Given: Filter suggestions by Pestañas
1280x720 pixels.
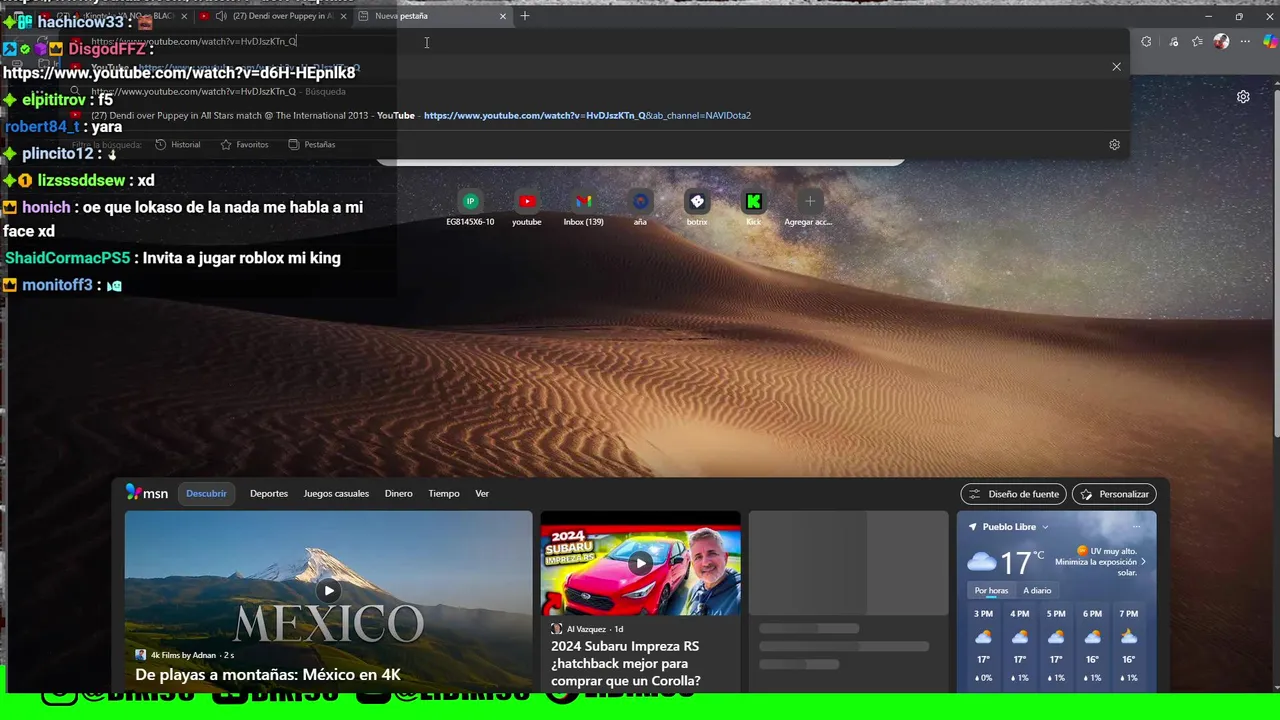Looking at the screenshot, I should 312,145.
